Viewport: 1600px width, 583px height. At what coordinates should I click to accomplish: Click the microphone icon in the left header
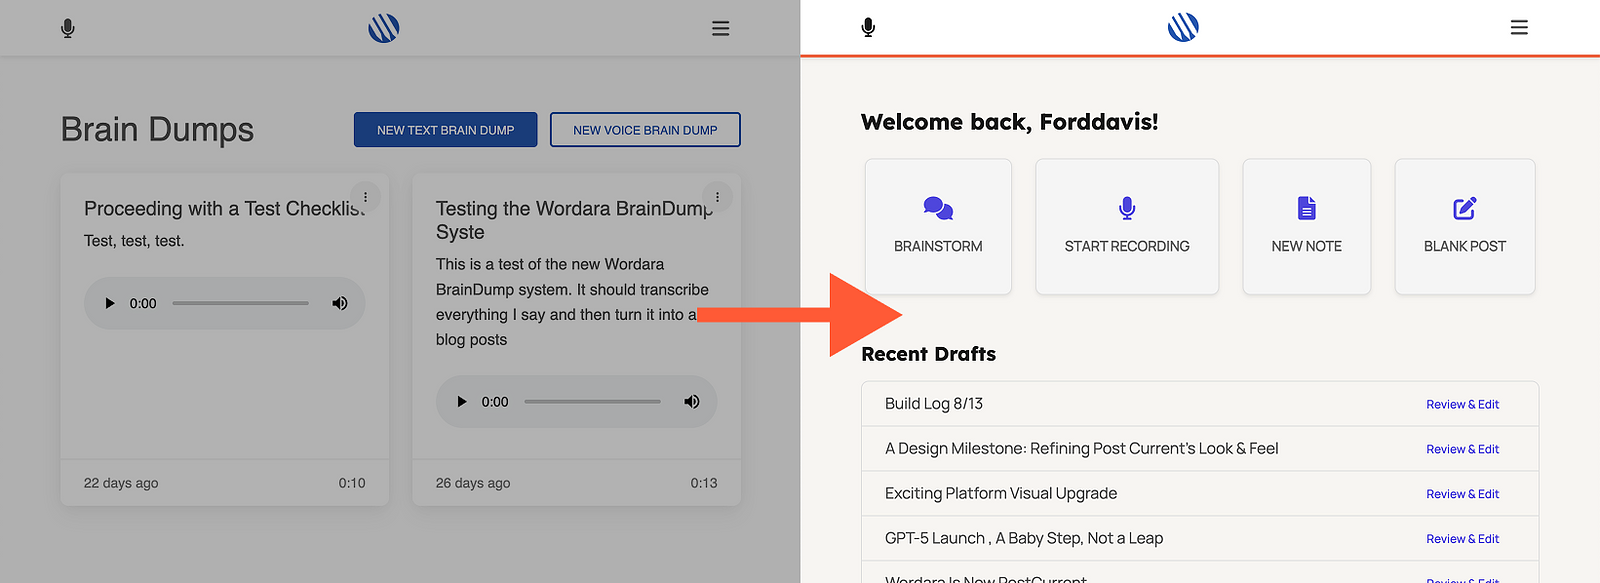click(x=68, y=28)
